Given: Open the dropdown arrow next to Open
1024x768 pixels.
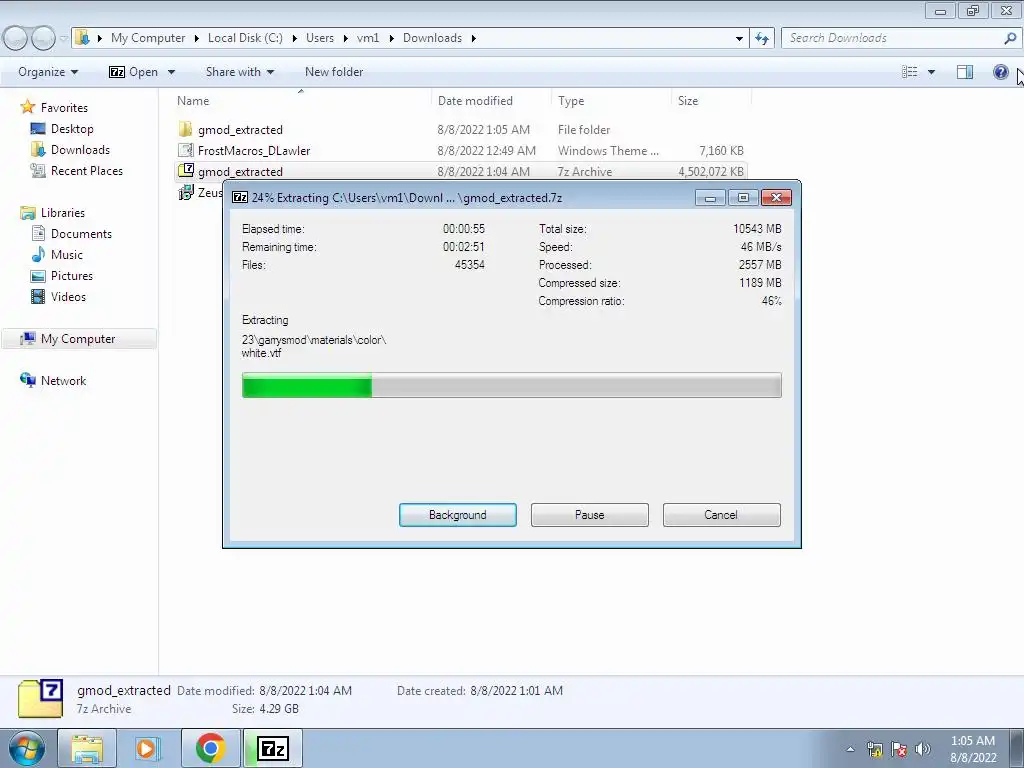Looking at the screenshot, I should tap(171, 72).
